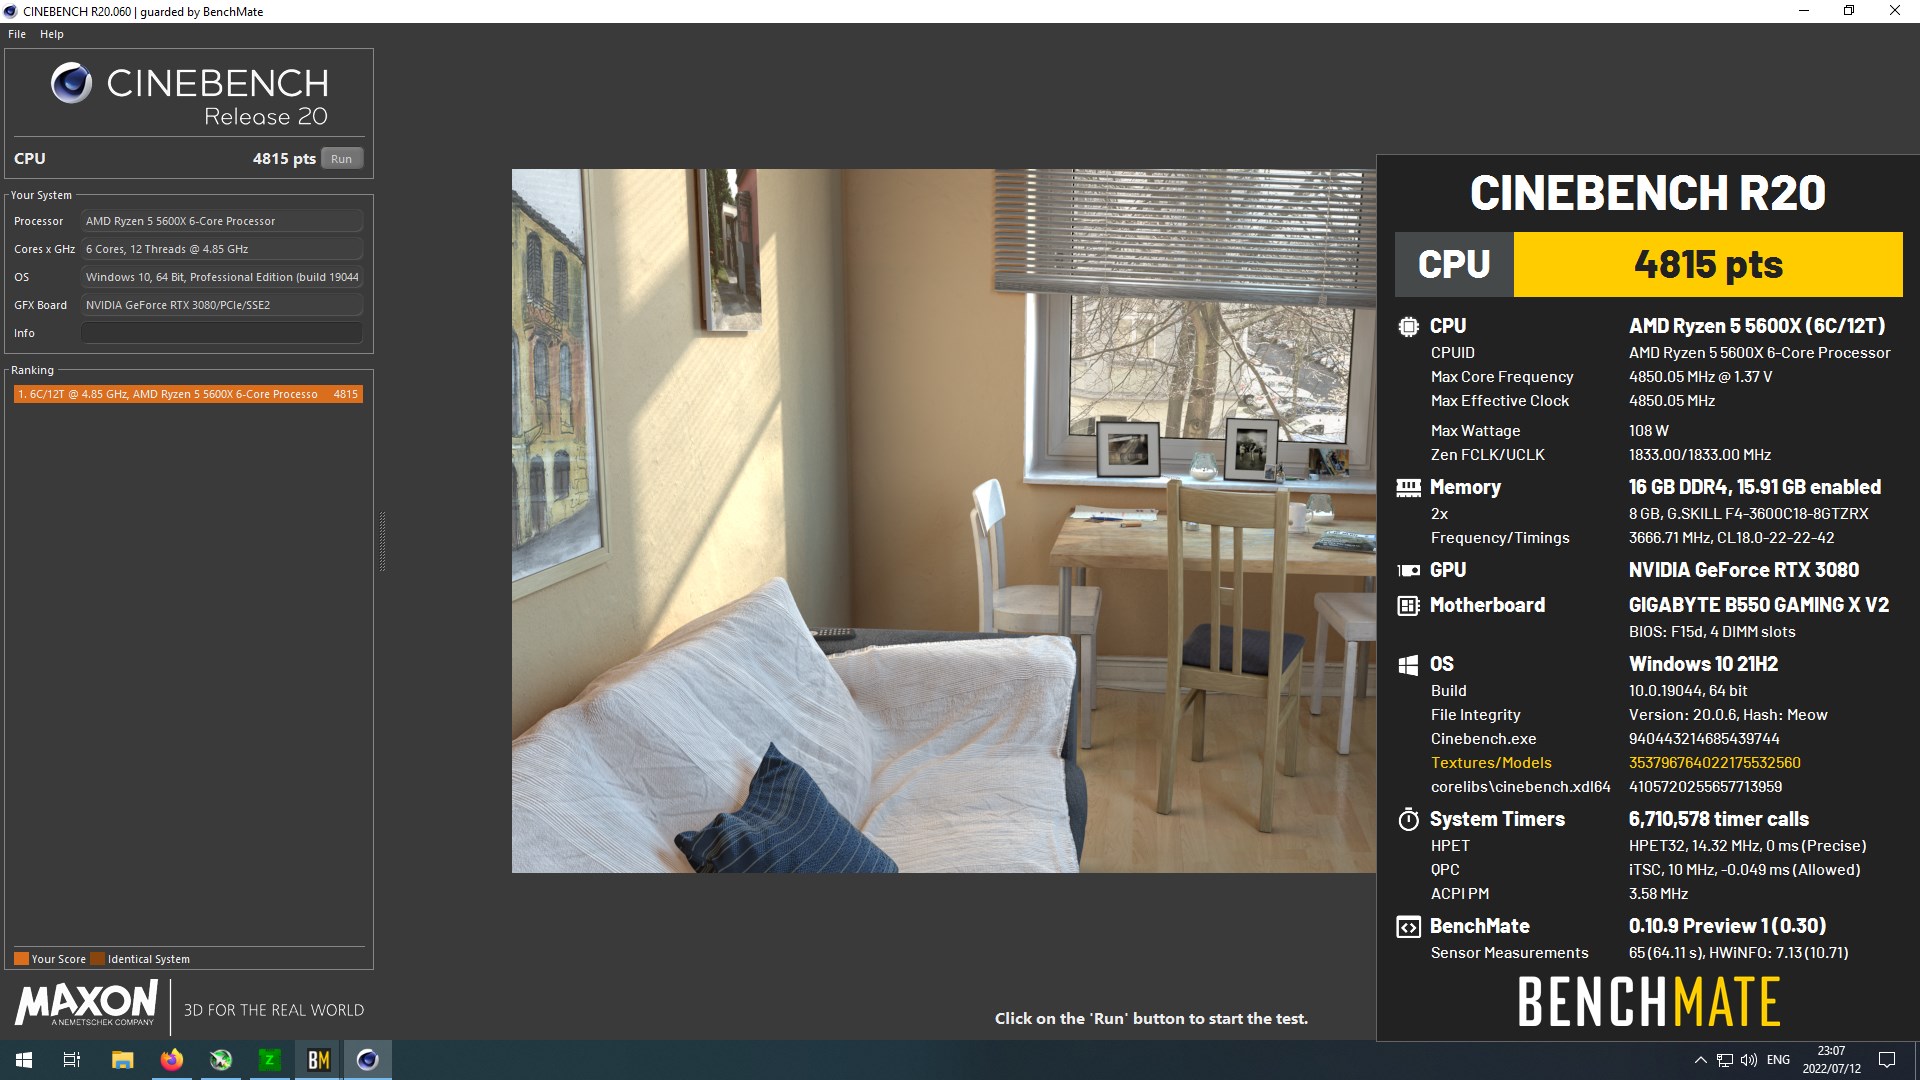The image size is (1920, 1080).
Task: Open the Windows Start menu
Action: (24, 1060)
